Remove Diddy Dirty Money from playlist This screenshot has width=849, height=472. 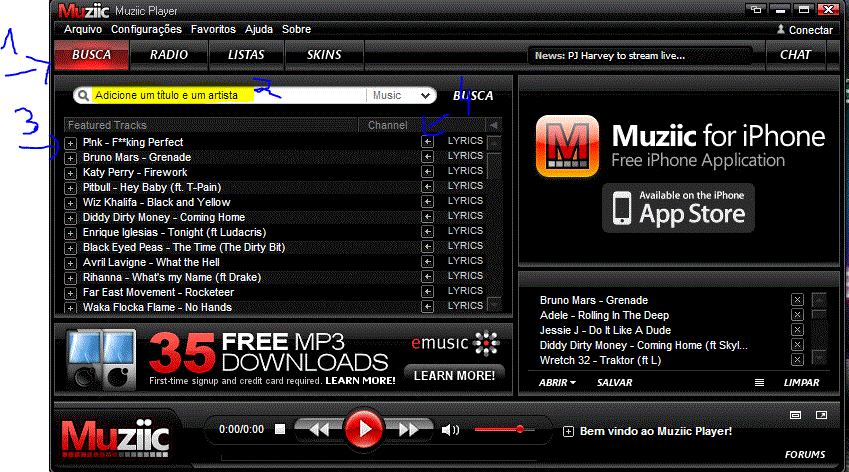[x=797, y=345]
